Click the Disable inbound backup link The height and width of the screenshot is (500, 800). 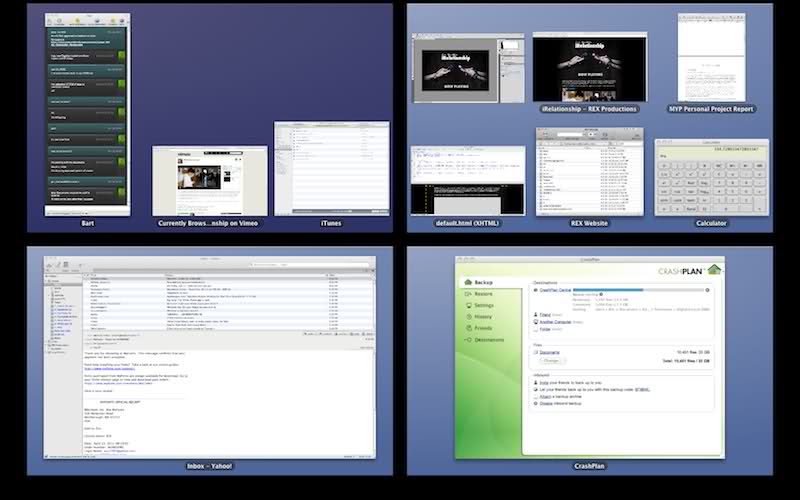546,403
